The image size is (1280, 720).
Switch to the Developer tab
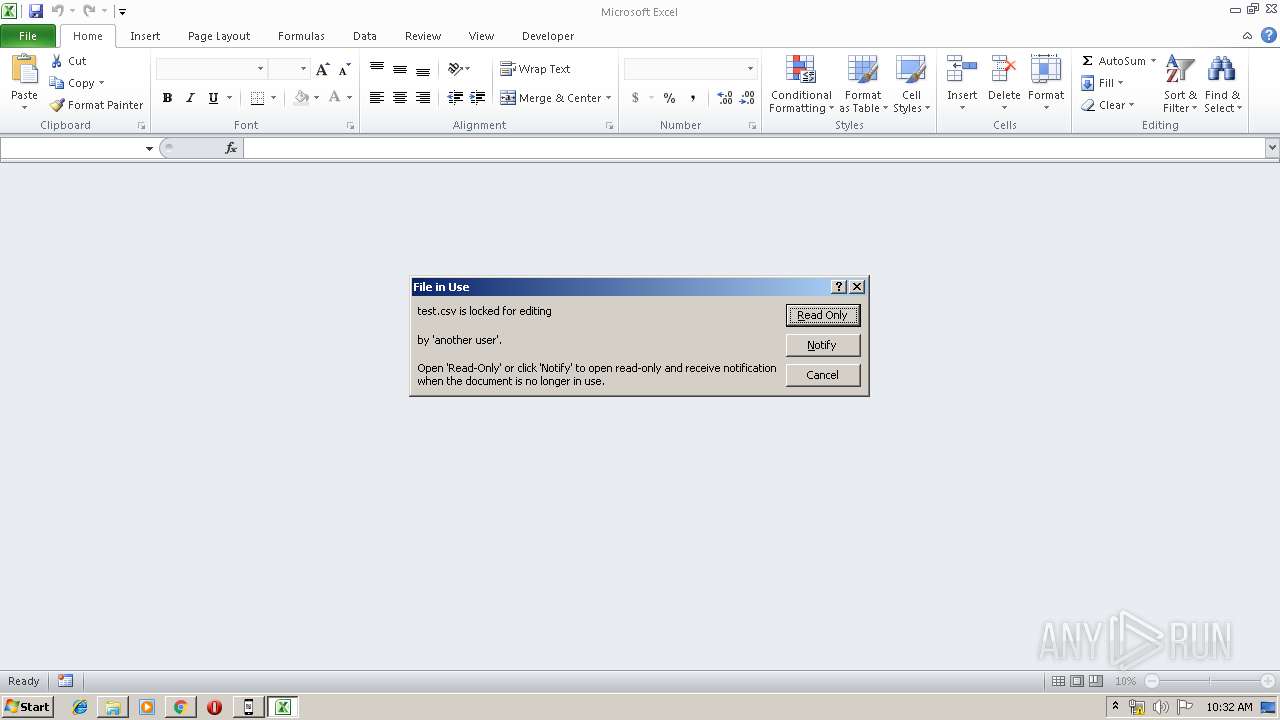pos(548,36)
